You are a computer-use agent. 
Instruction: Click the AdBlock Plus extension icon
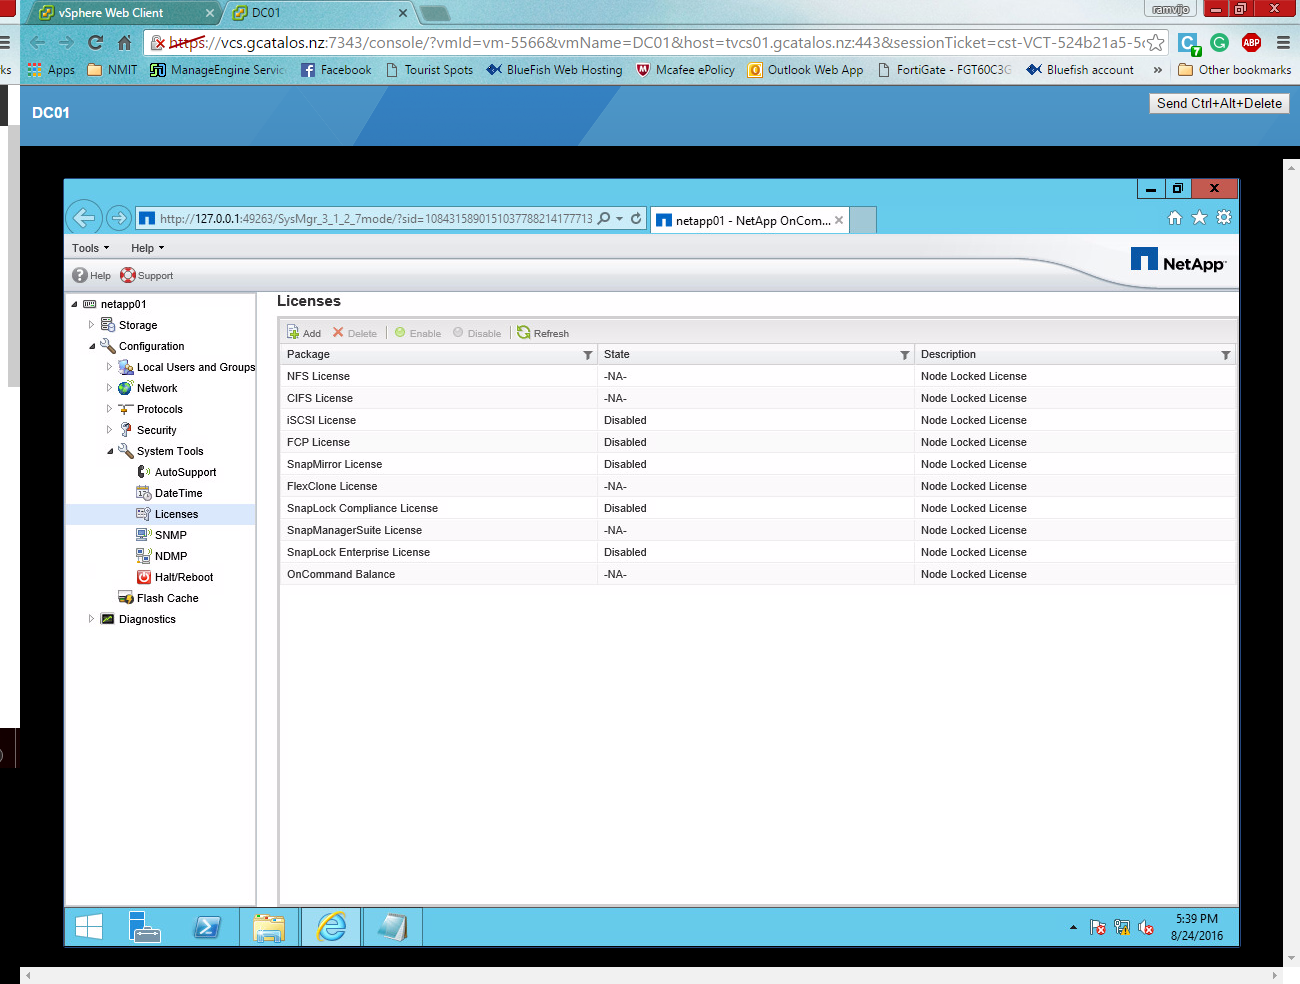[x=1251, y=42]
